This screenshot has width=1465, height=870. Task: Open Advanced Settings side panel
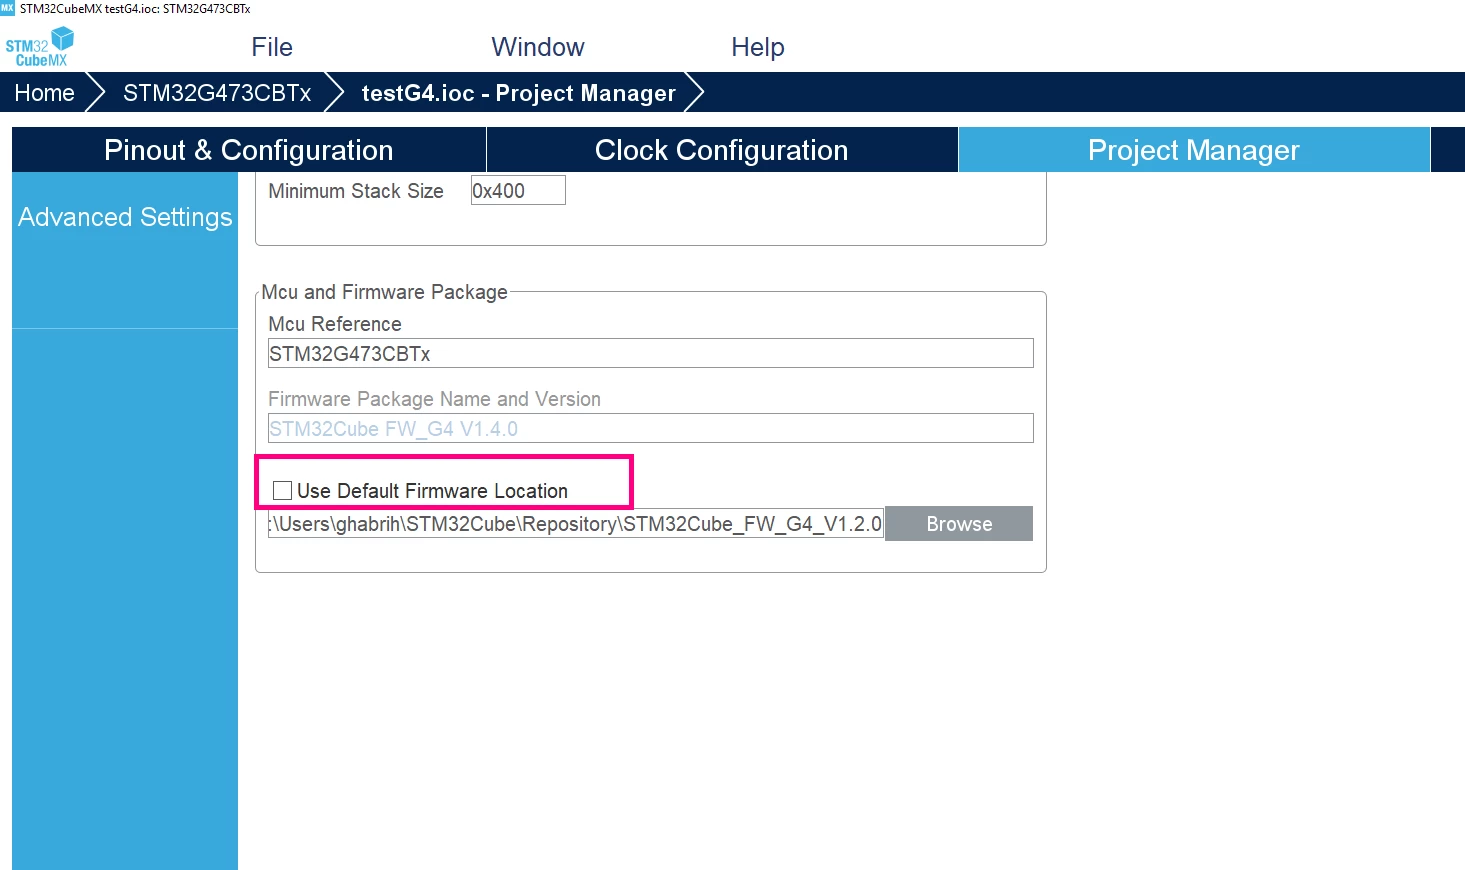pyautogui.click(x=125, y=217)
